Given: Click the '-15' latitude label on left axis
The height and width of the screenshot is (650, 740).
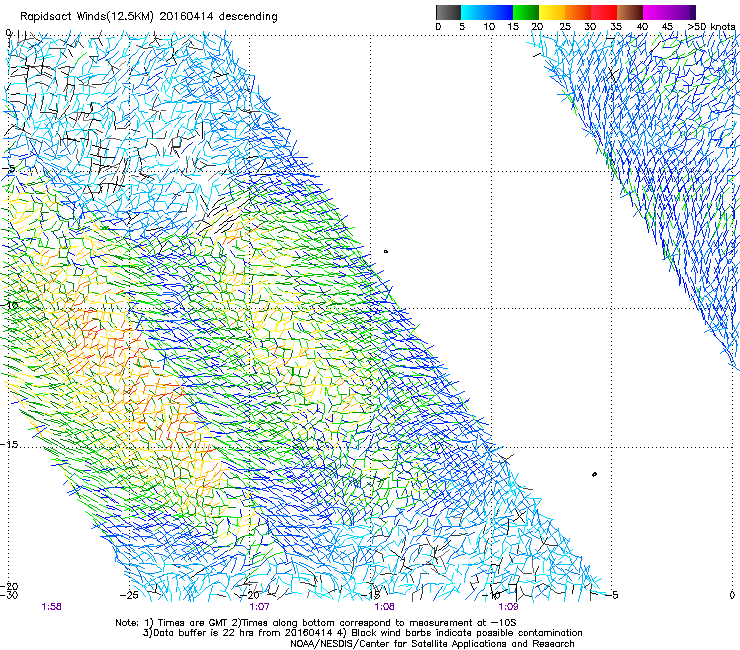Looking at the screenshot, I should 9,445.
